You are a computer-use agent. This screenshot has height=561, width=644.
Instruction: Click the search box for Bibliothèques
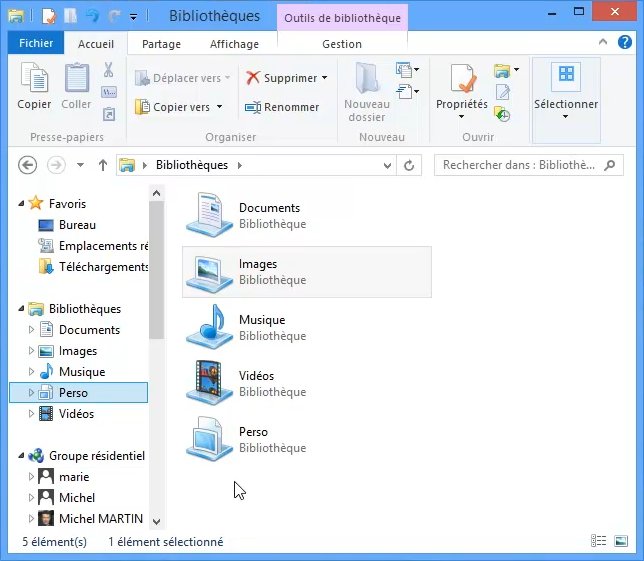coord(520,165)
